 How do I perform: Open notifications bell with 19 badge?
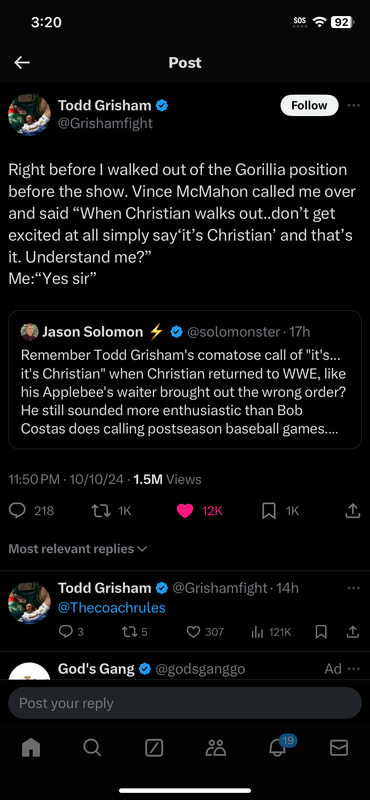point(277,747)
